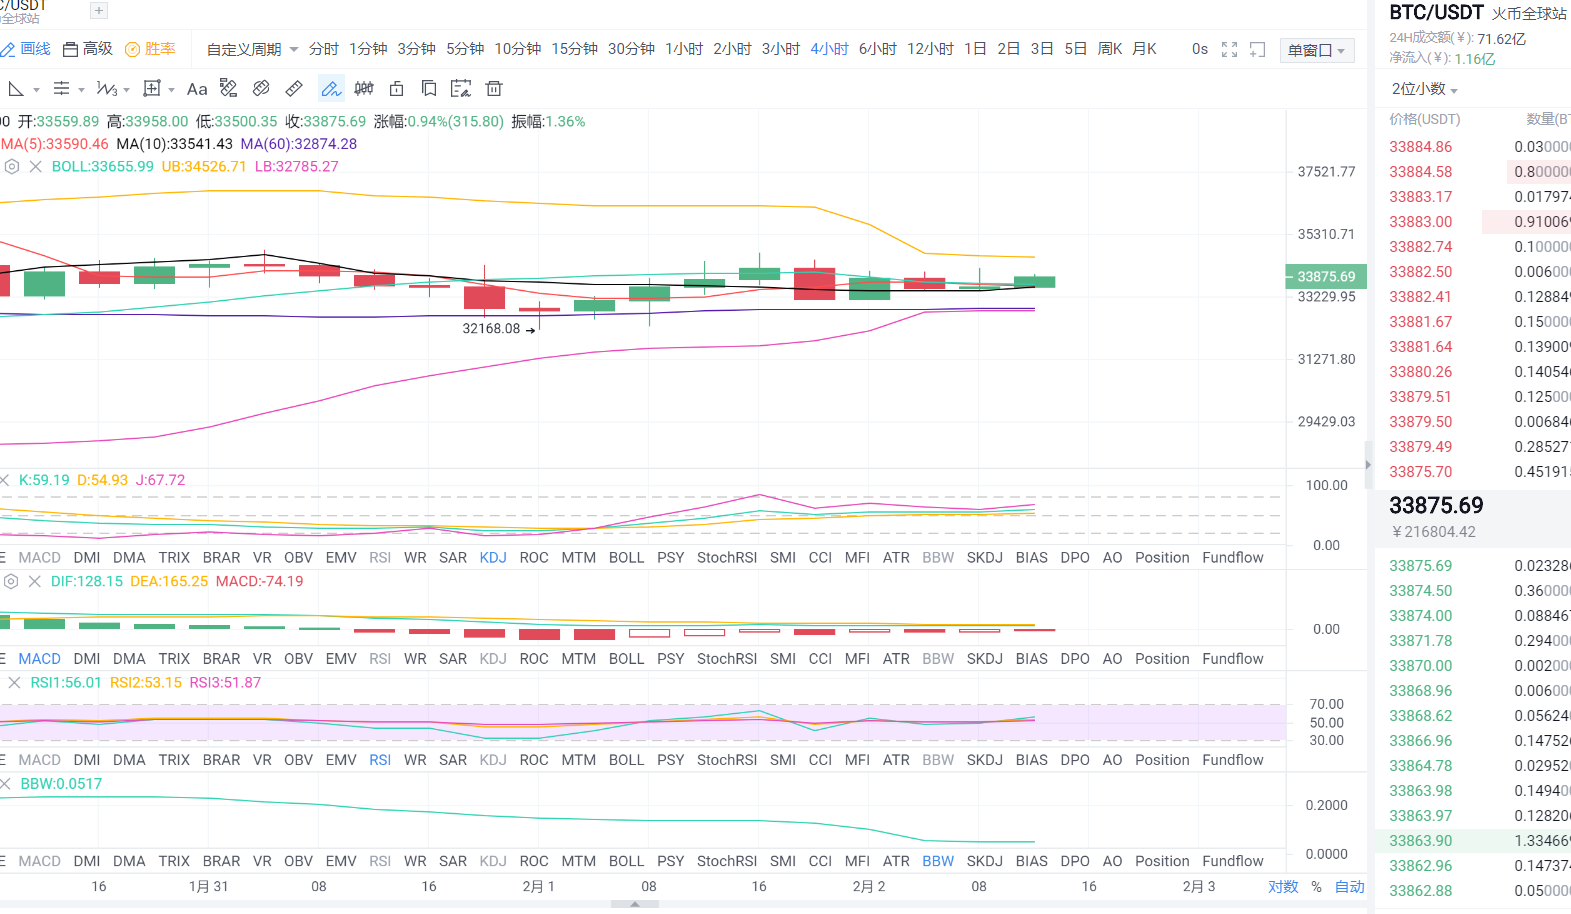Expand the bottom panel handle
Screen dimensions: 1571x914
[x=635, y=904]
